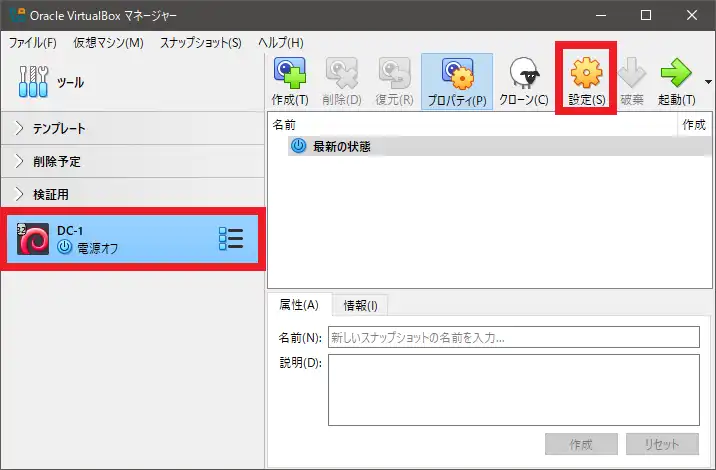Maximize the VirtualBox manager window
The width and height of the screenshot is (716, 470).
point(646,16)
